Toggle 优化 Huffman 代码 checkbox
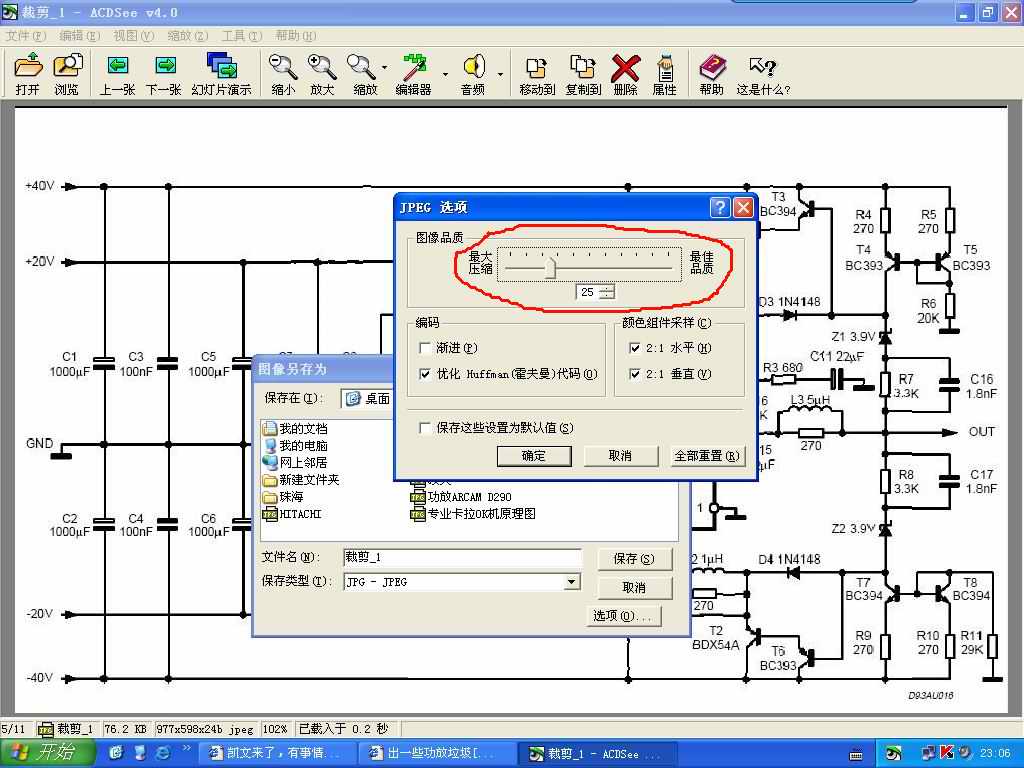Screen dimensions: 1024x768 pyautogui.click(x=424, y=374)
